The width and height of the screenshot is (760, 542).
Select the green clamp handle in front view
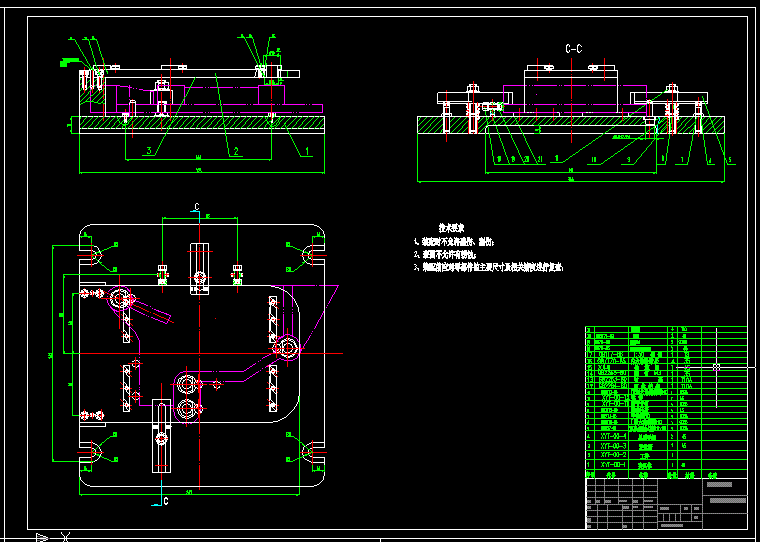pos(69,62)
